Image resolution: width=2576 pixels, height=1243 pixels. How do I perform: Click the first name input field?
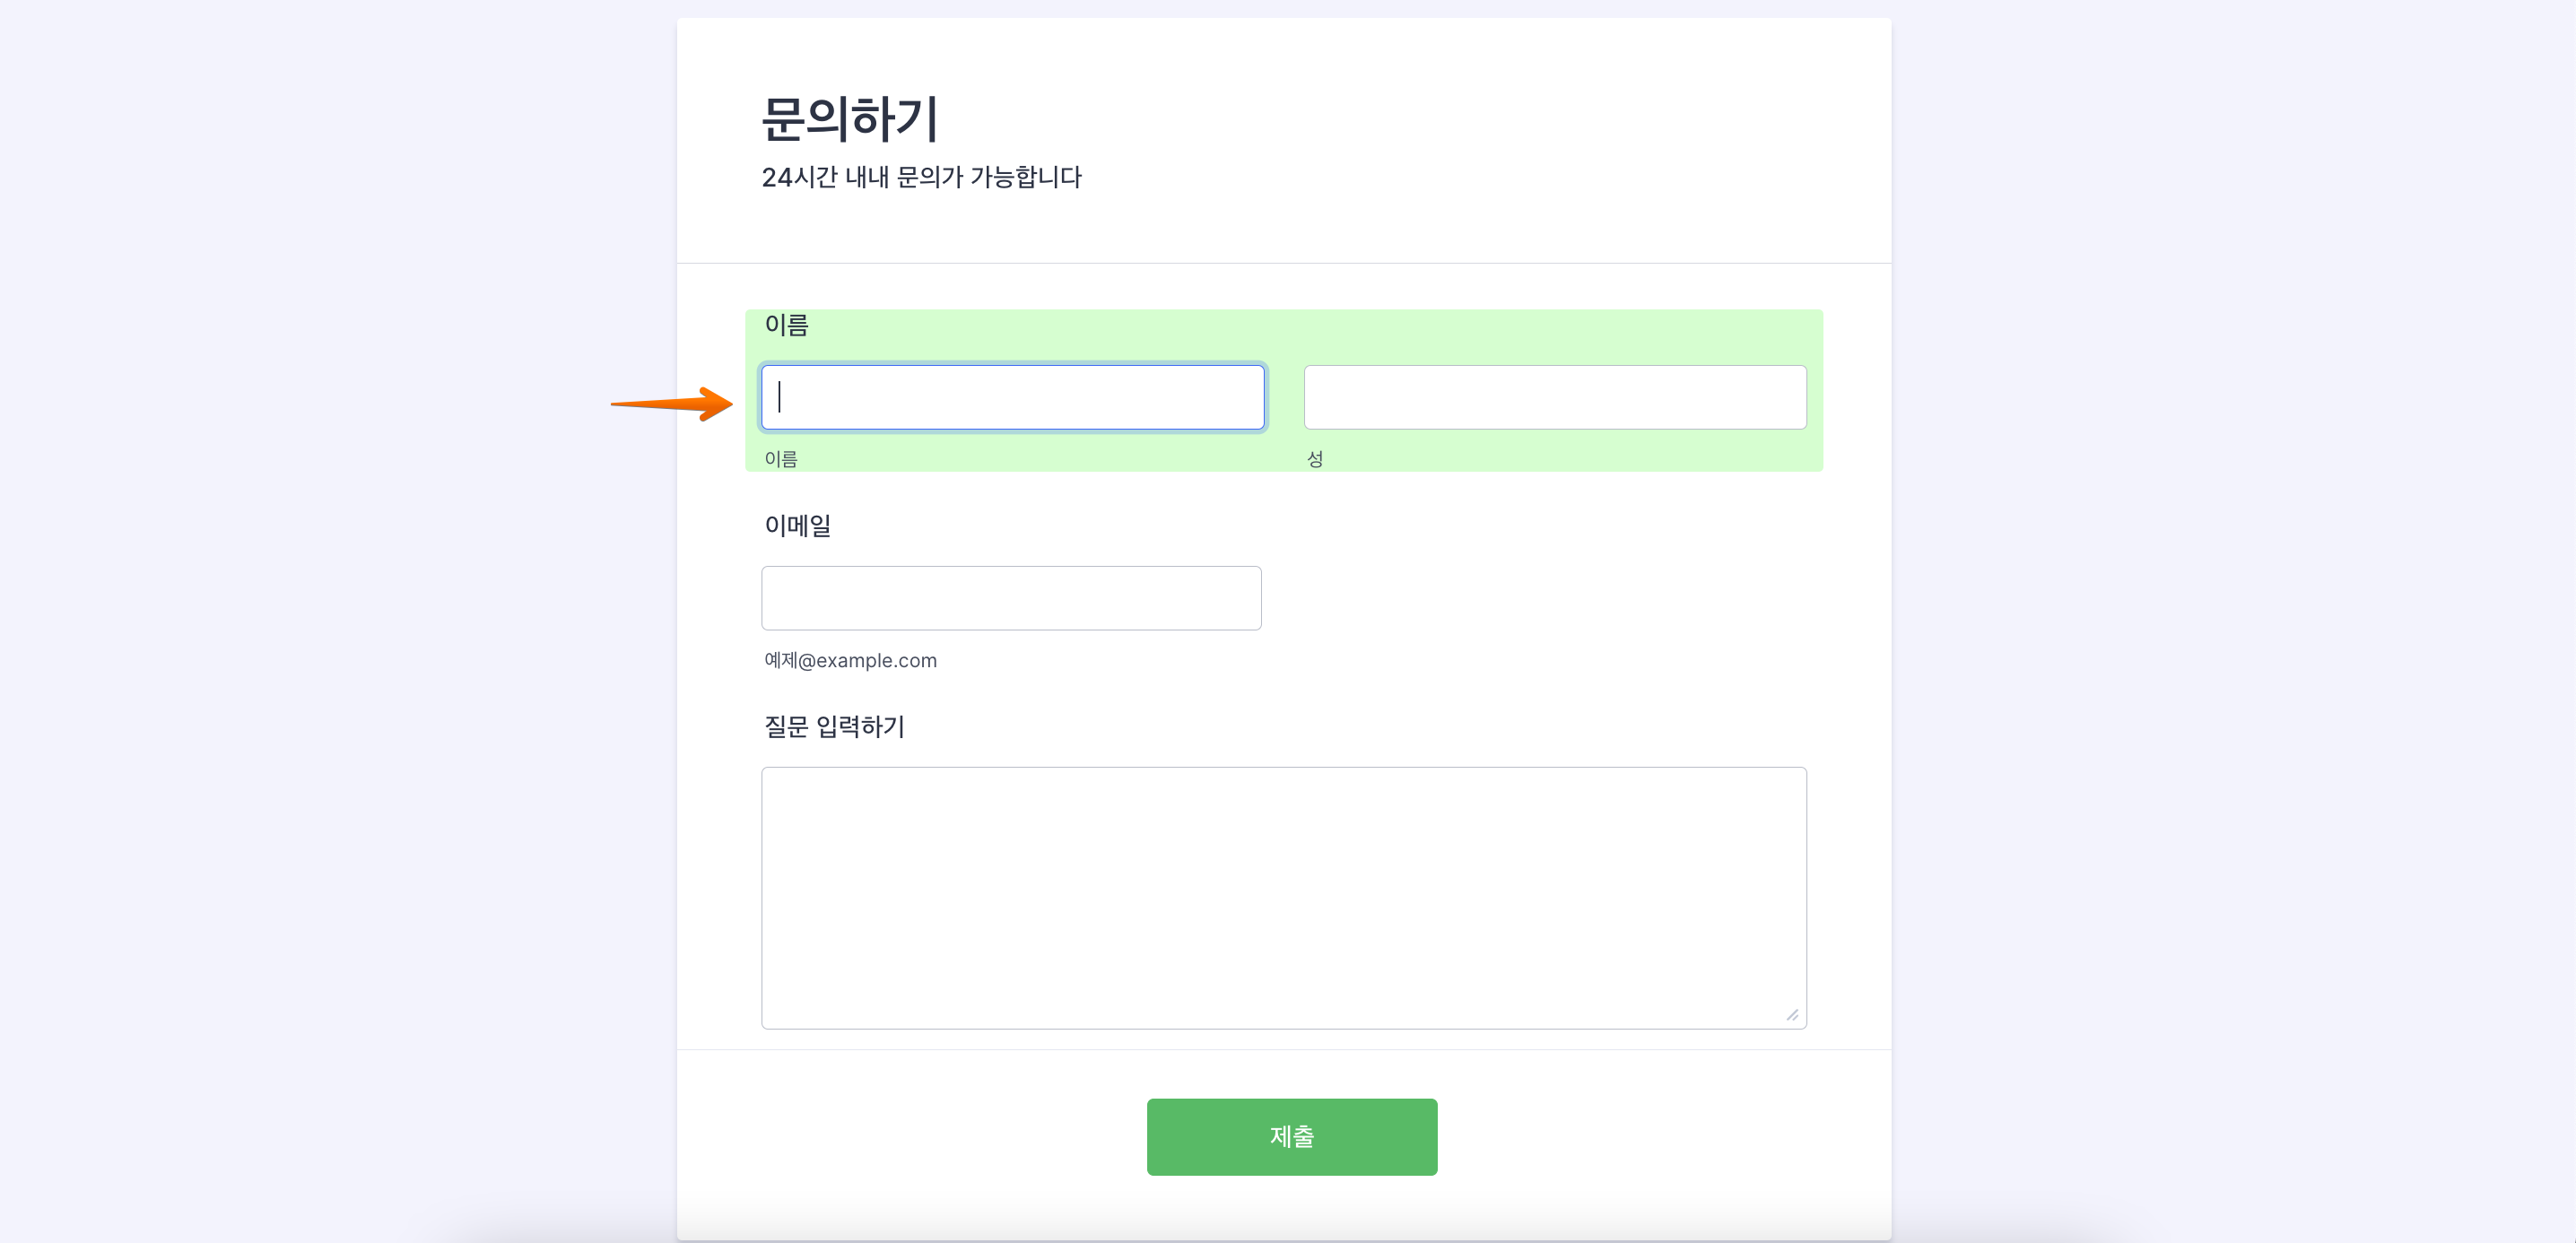pyautogui.click(x=1012, y=396)
